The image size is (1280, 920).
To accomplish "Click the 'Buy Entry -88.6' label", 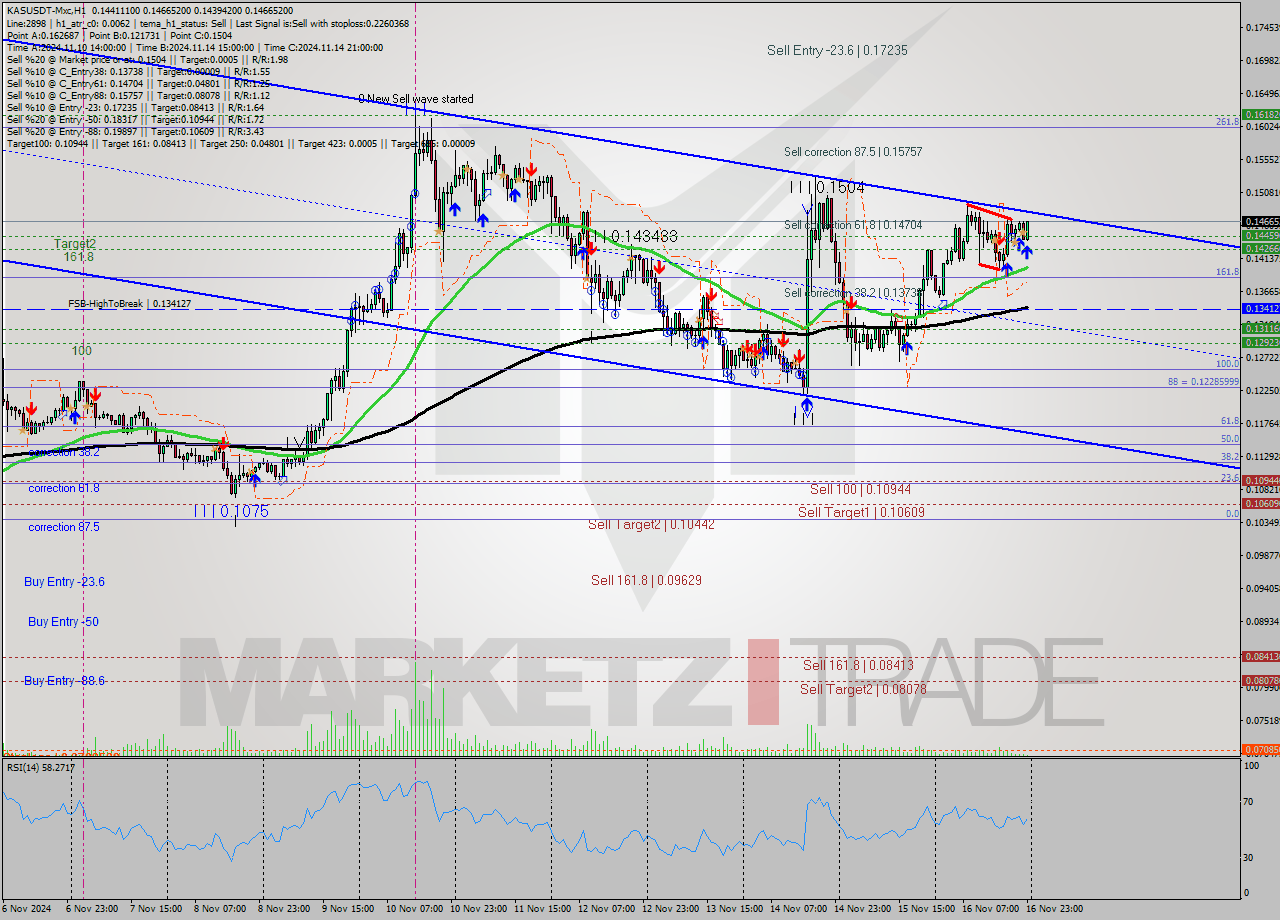I will coord(65,680).
